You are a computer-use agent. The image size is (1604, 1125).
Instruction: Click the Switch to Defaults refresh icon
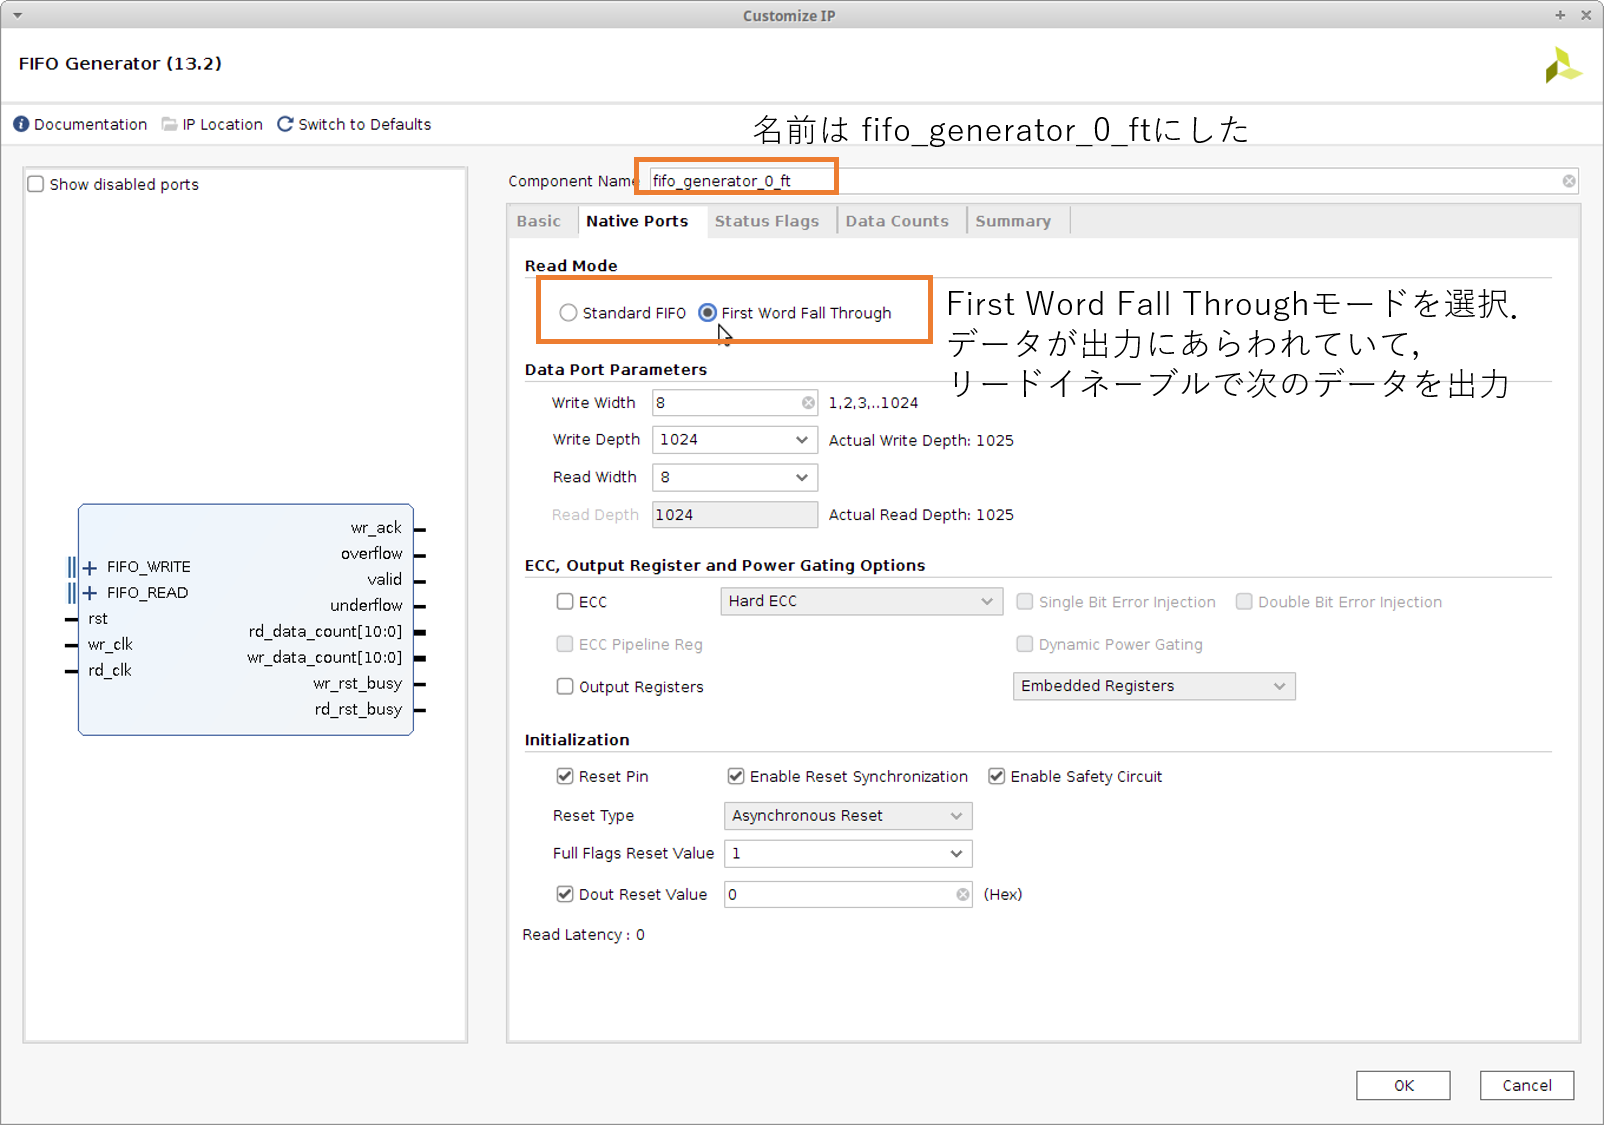[285, 124]
